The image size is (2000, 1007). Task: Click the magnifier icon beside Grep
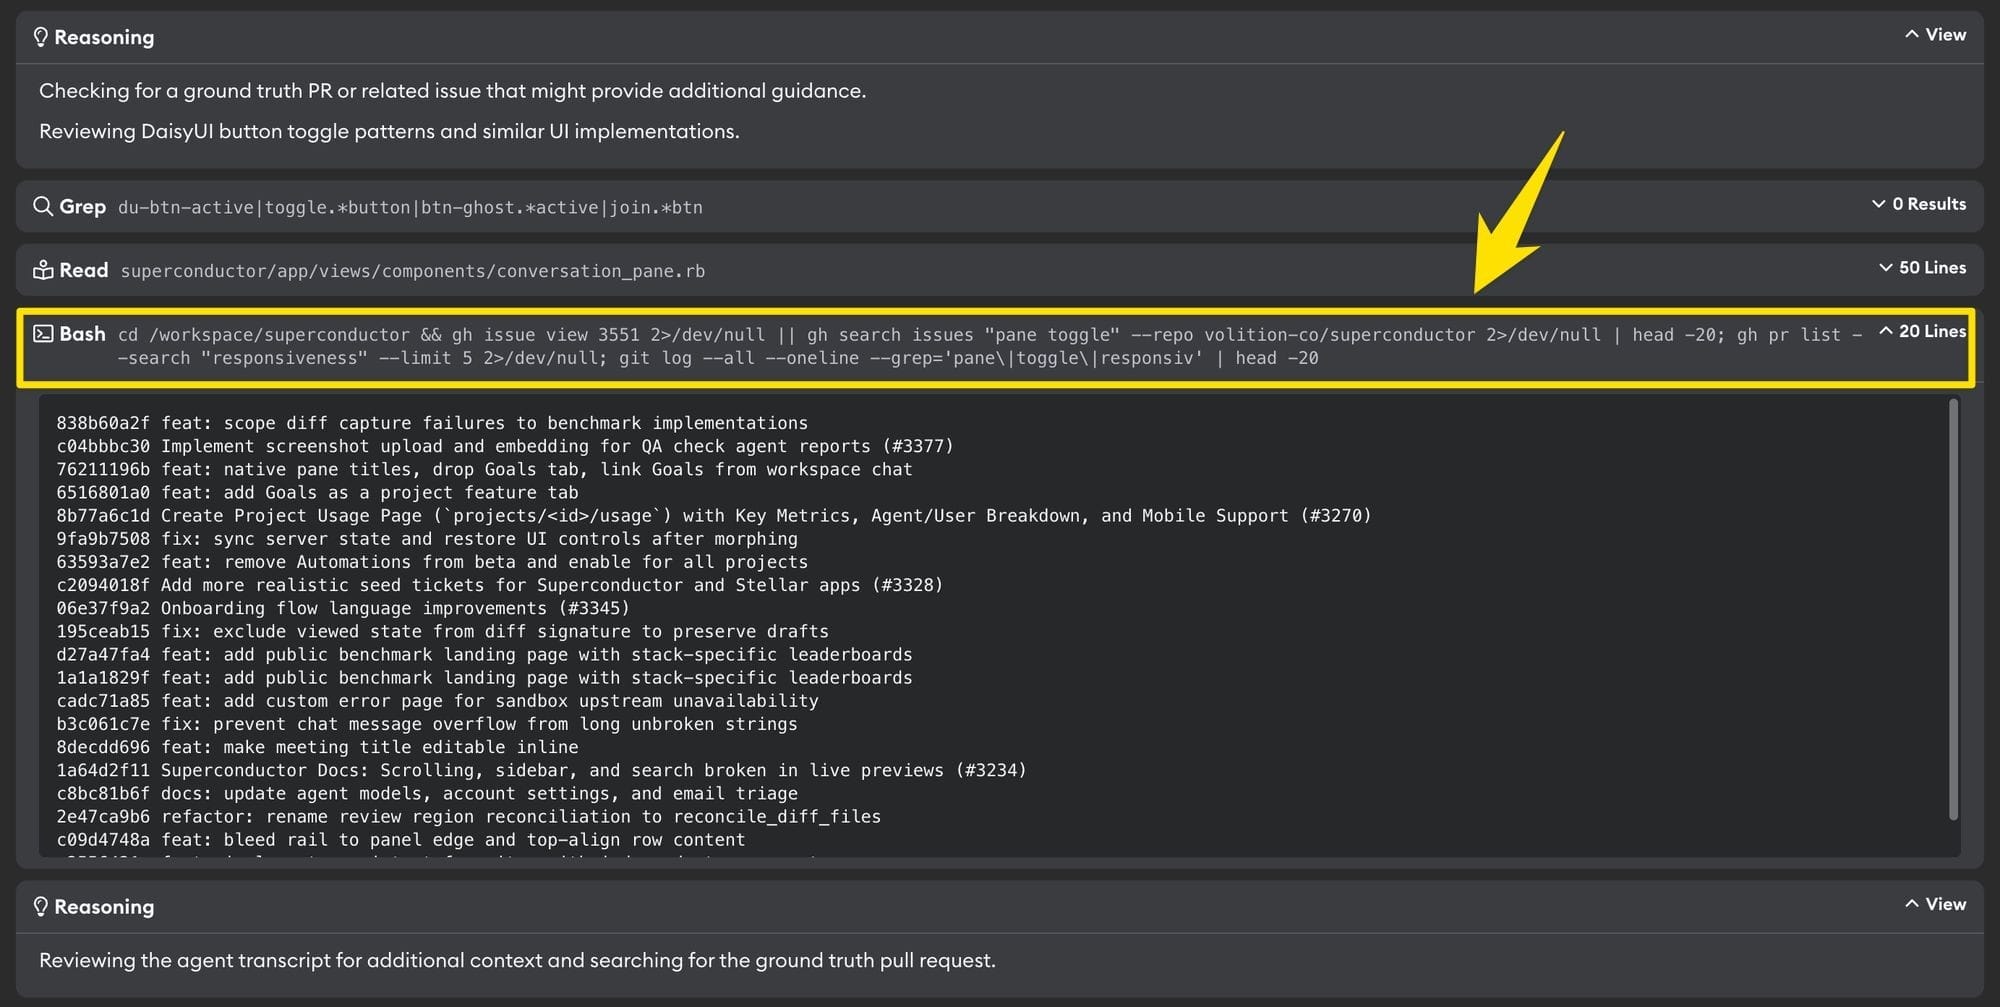[x=43, y=206]
